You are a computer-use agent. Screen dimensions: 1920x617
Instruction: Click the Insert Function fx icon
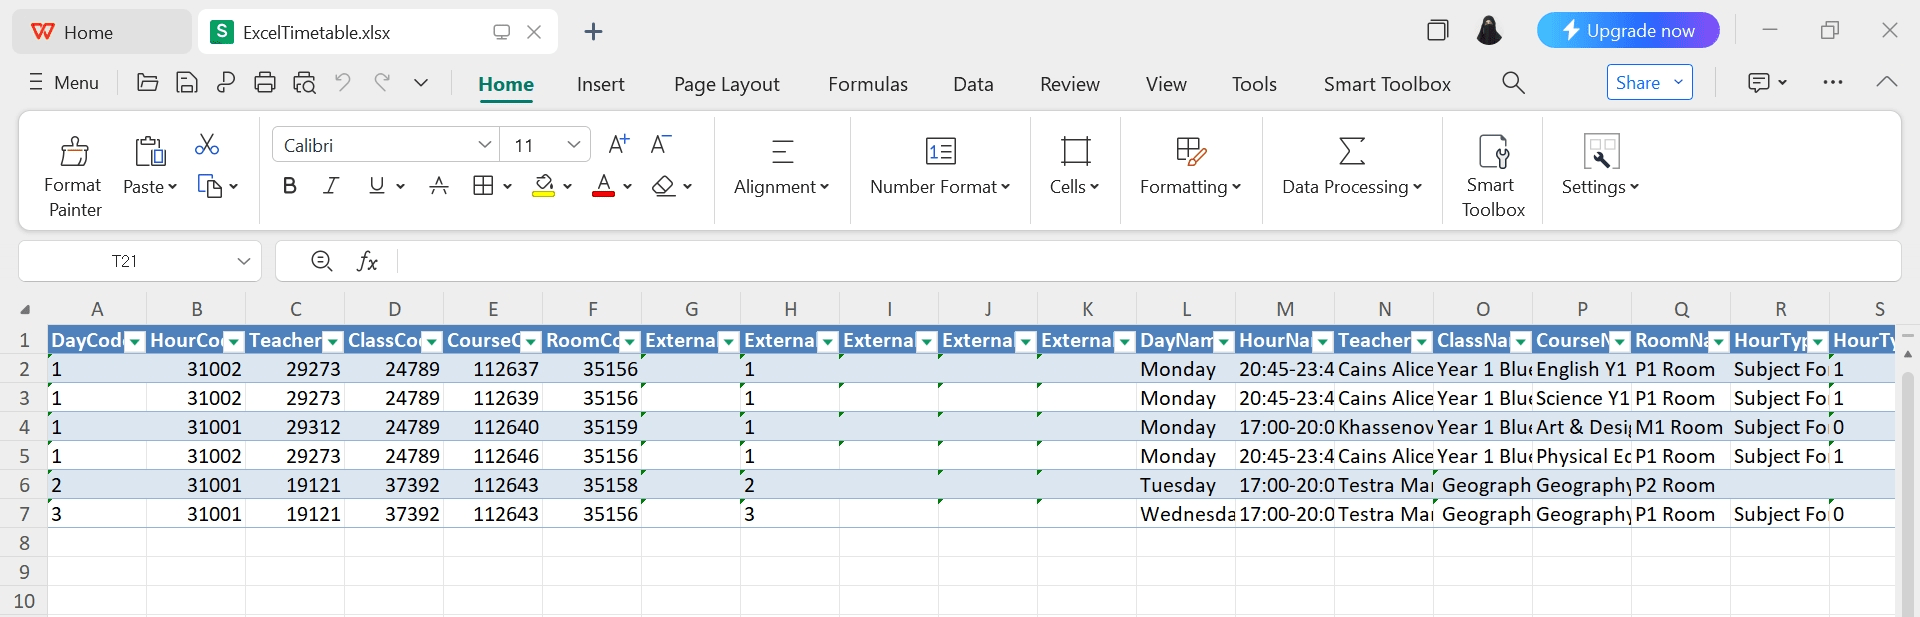pos(367,262)
